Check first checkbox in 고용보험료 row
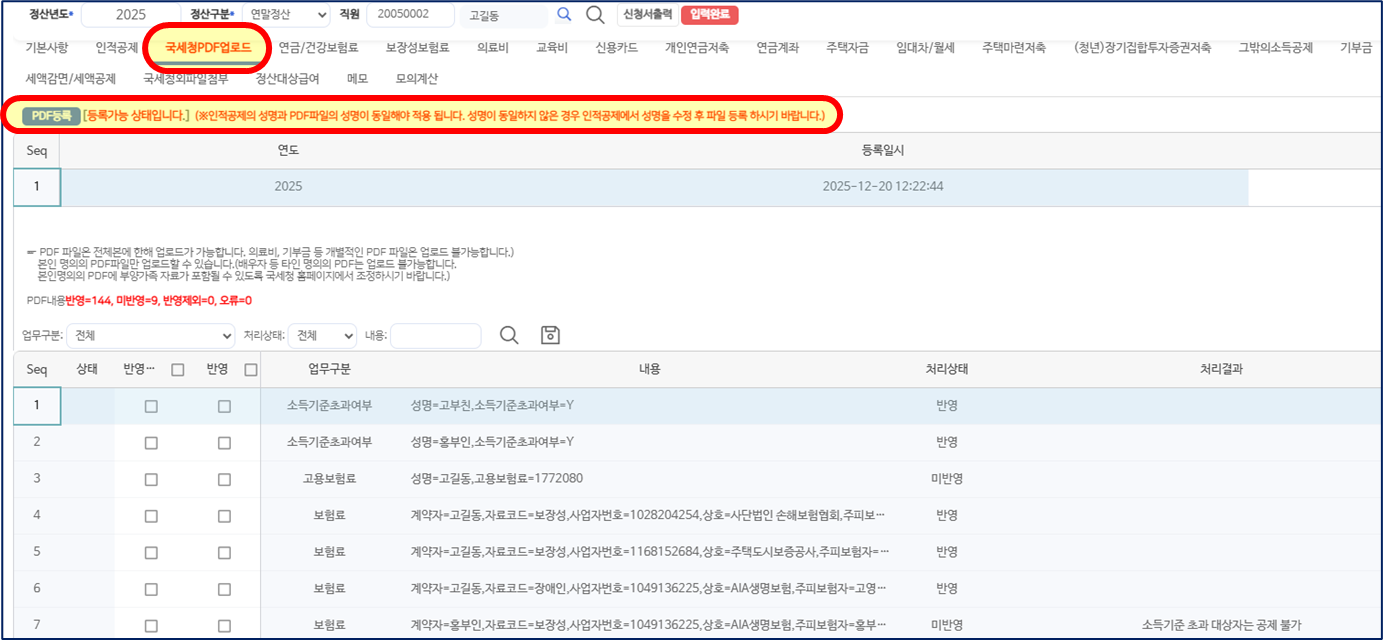This screenshot has height=640, width=1383. [151, 479]
